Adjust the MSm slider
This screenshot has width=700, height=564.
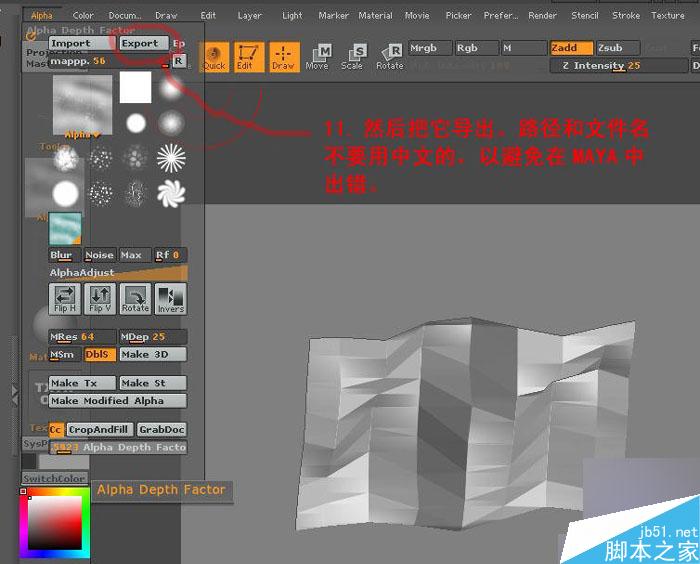pyautogui.click(x=65, y=355)
